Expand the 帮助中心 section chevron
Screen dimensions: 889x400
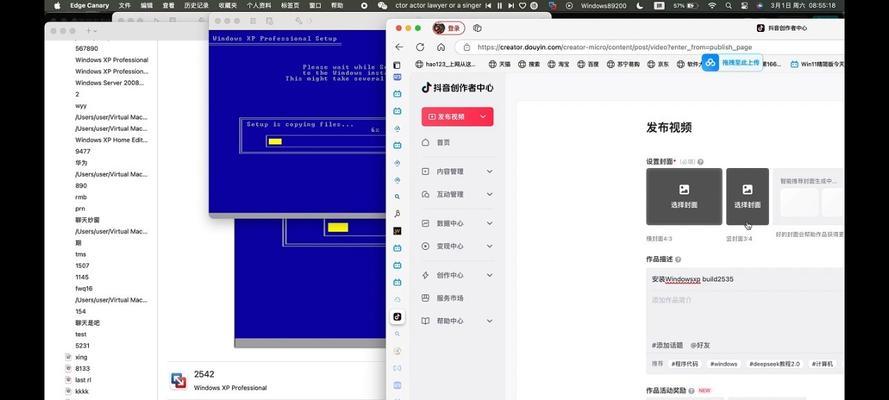(490, 321)
